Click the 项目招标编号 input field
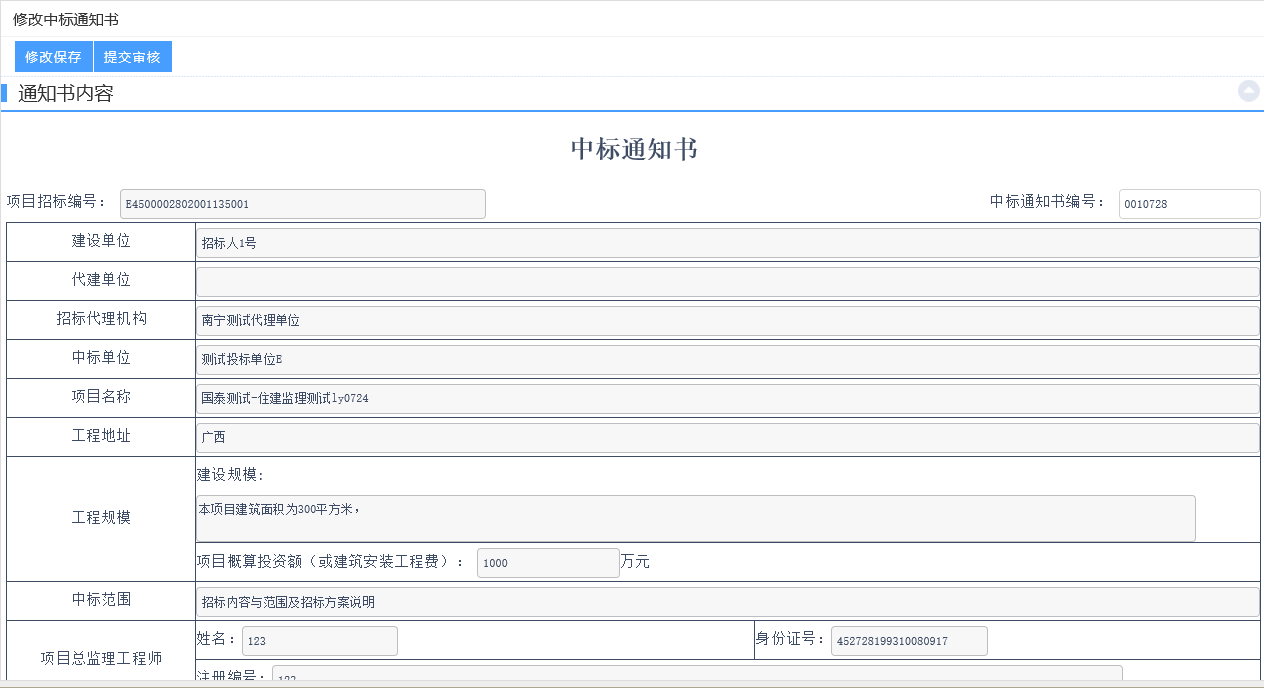The width and height of the screenshot is (1264, 688). (x=302, y=204)
